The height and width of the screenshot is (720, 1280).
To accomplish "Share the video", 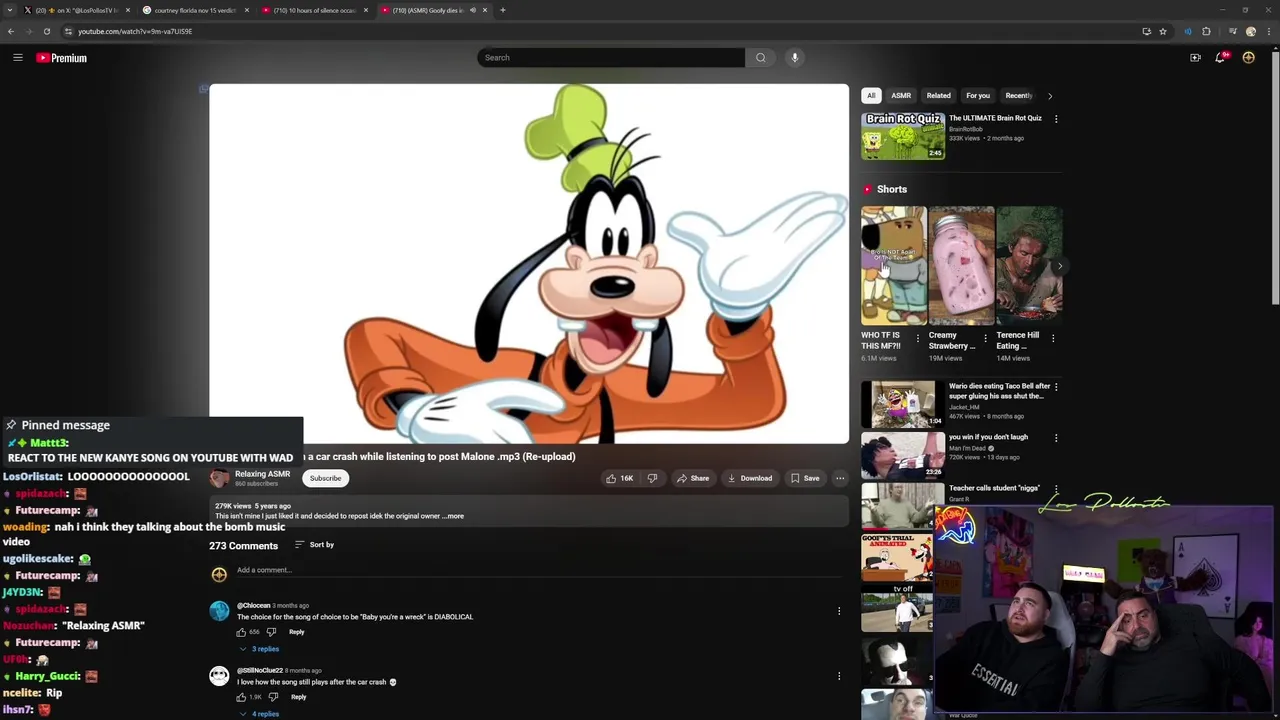I will (693, 478).
